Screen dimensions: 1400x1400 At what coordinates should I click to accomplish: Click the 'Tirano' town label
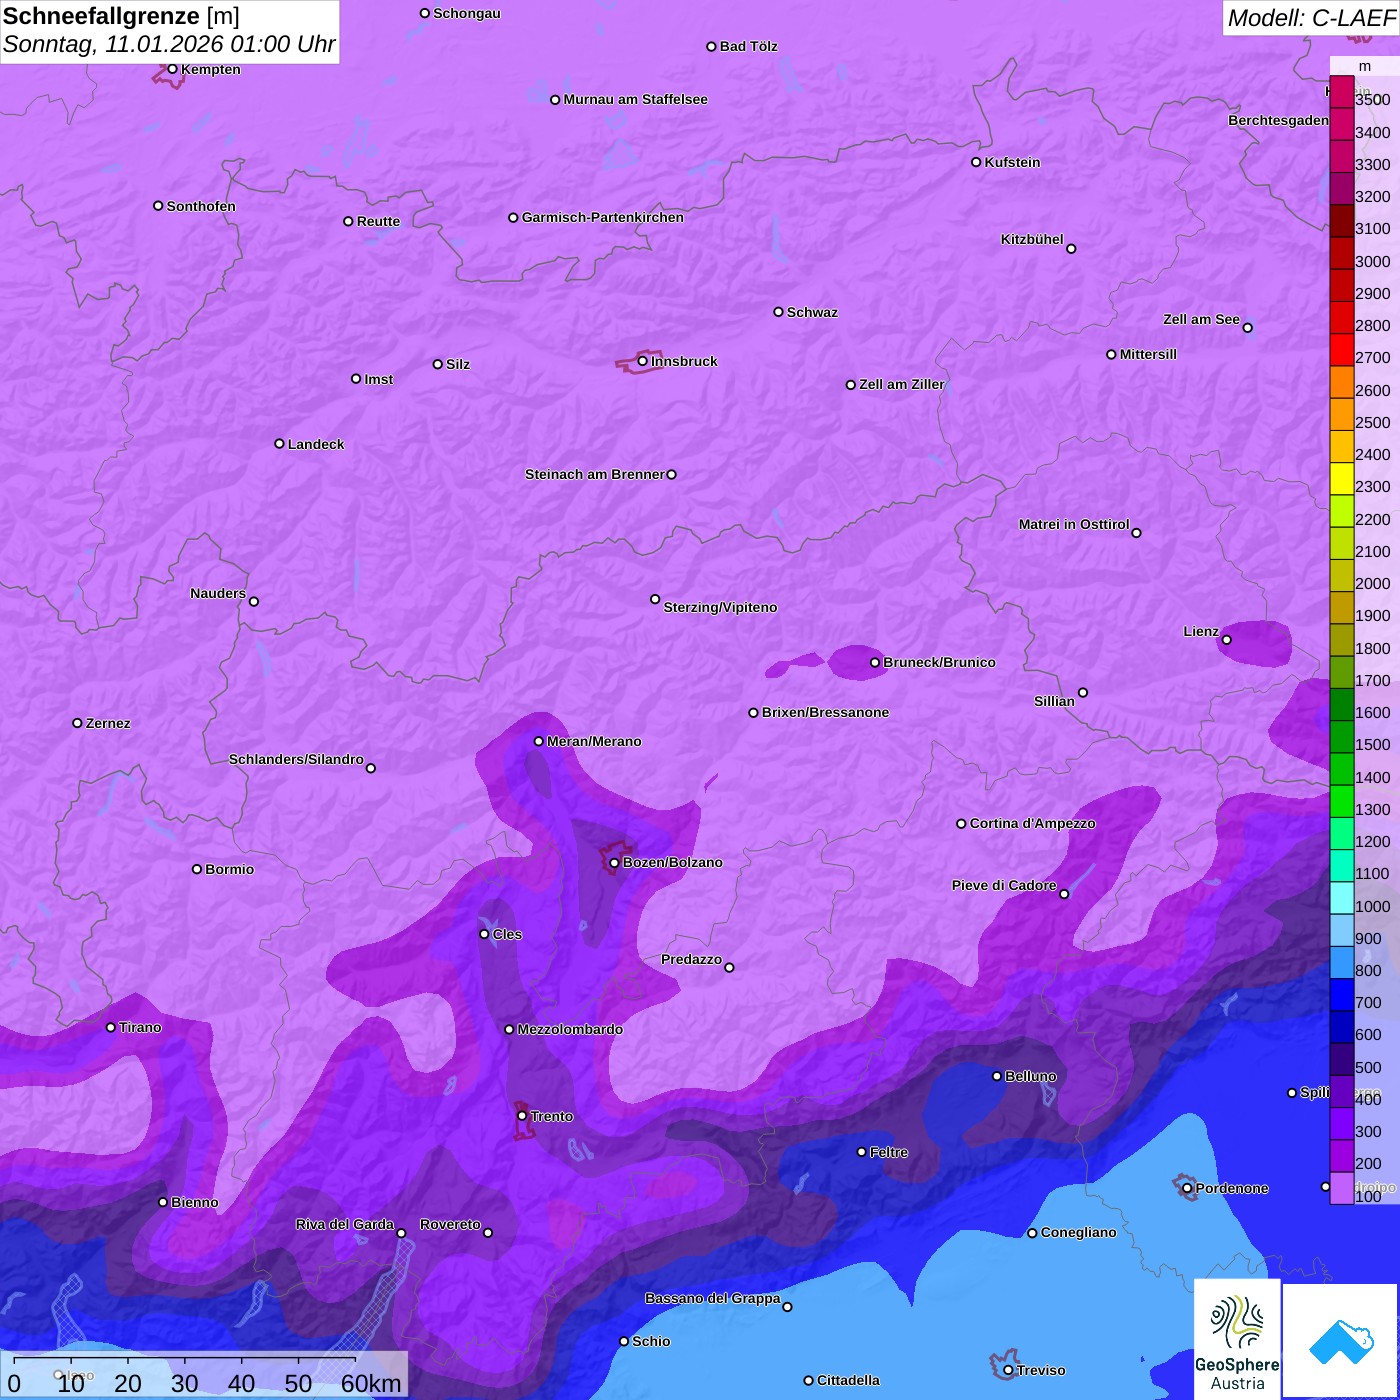(x=140, y=1027)
